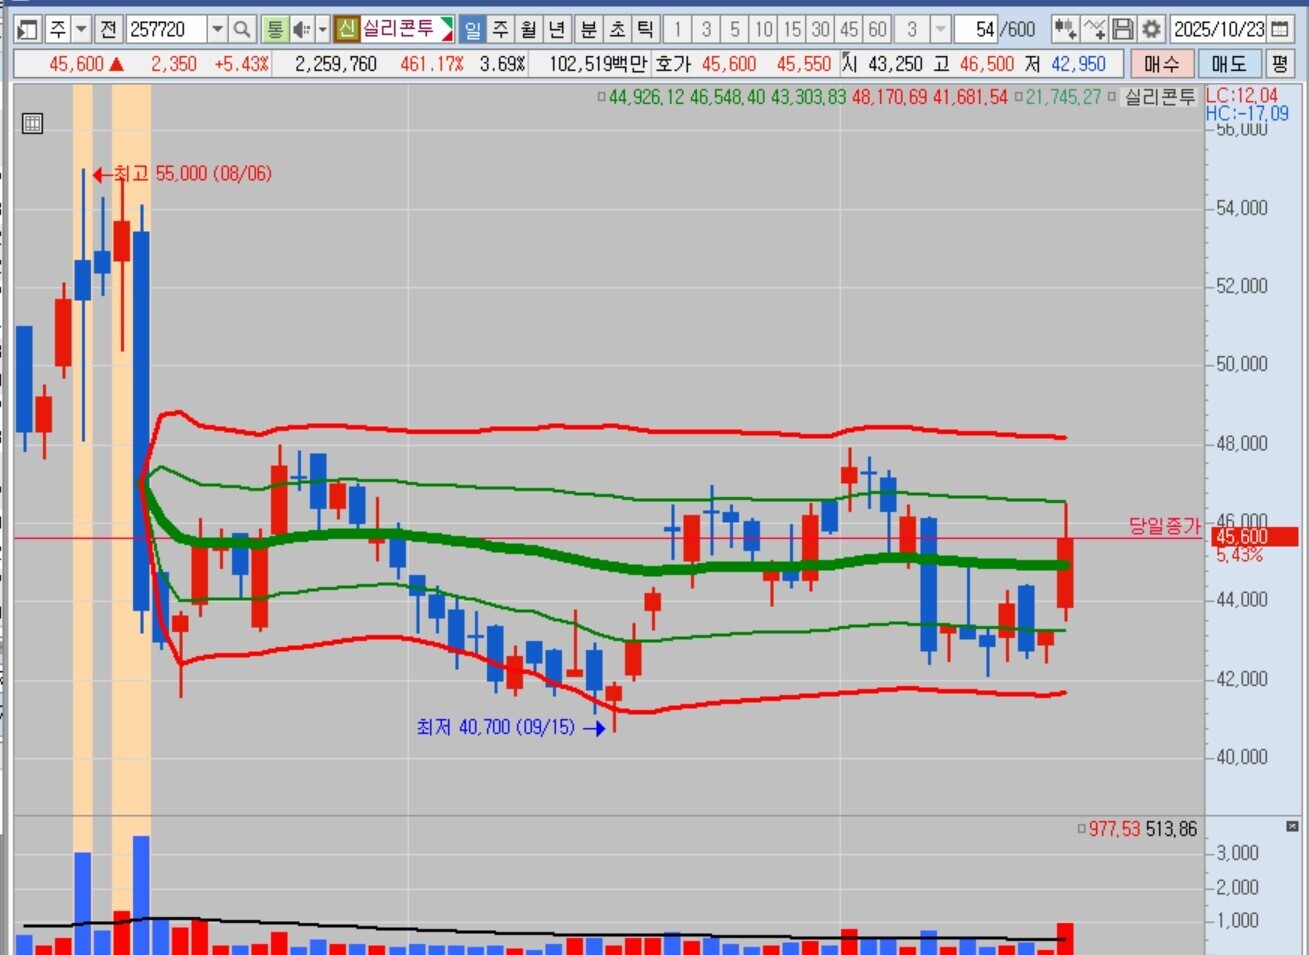Click the red-green flag icon after 실리콘투
Screen dimensions: 1309x955
pyautogui.click(x=446, y=29)
